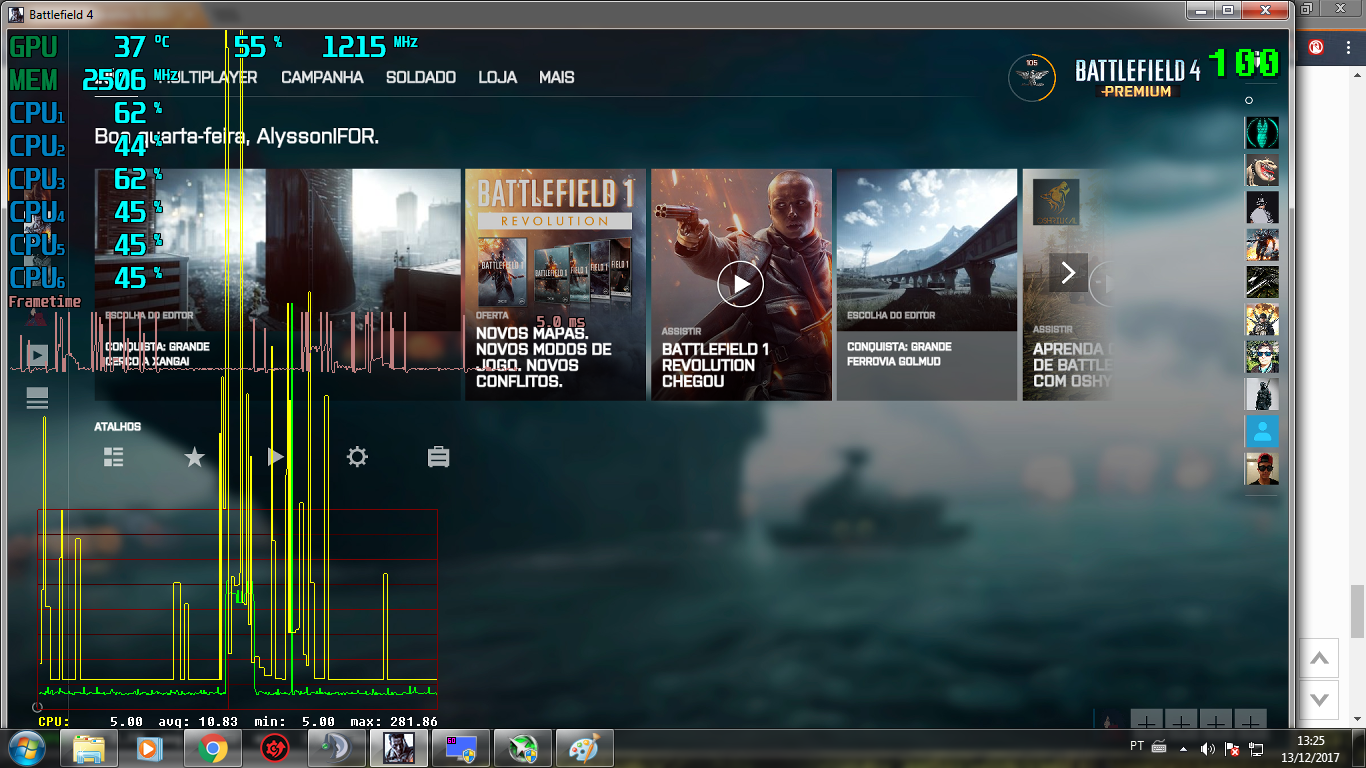Click the large down chevron button in Chrome
Screen dimensions: 1366x768
tap(1319, 698)
